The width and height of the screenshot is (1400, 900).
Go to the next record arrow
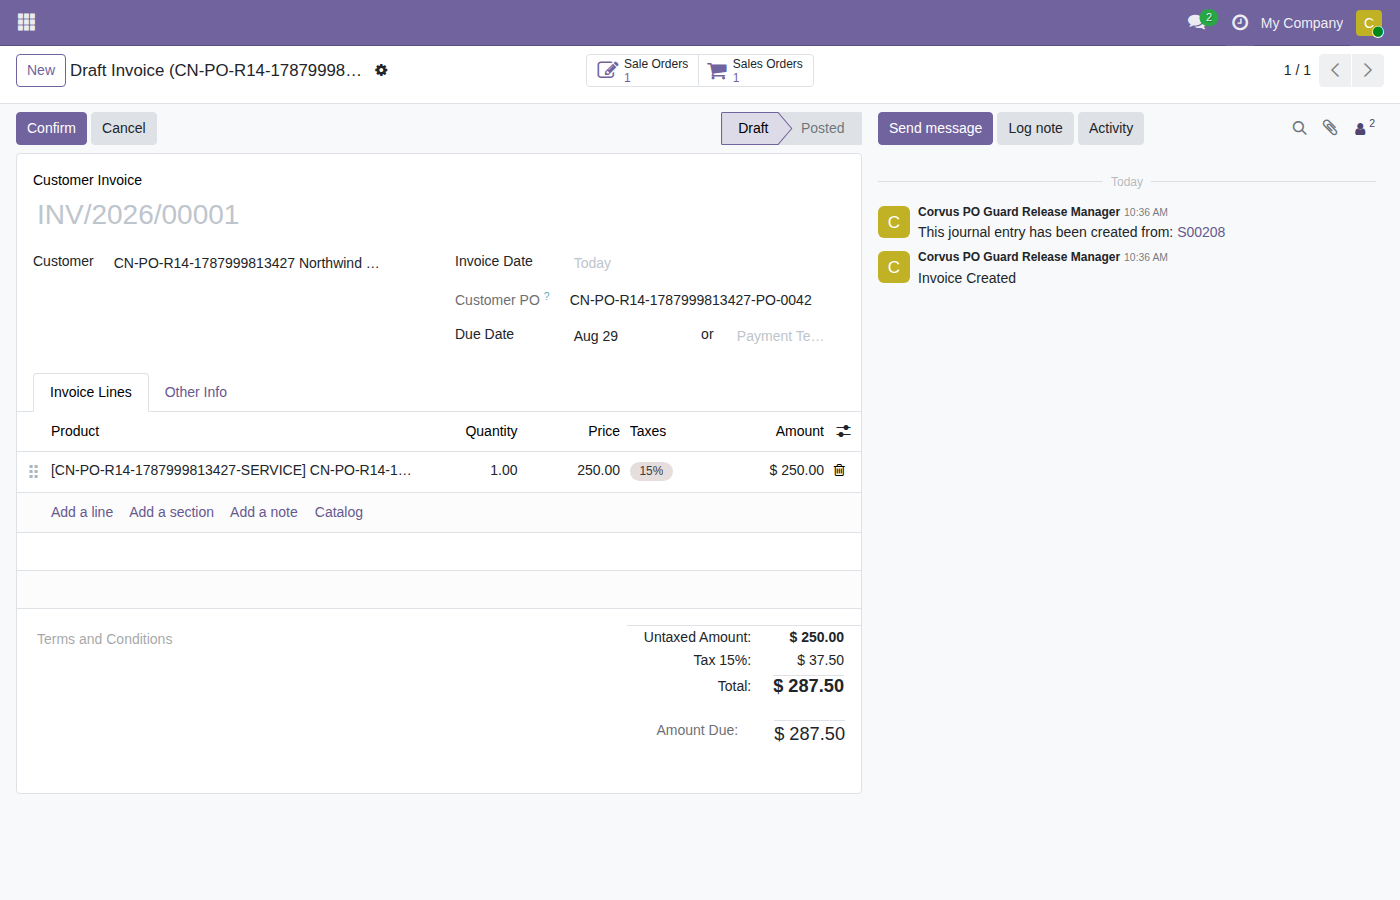pos(1368,70)
